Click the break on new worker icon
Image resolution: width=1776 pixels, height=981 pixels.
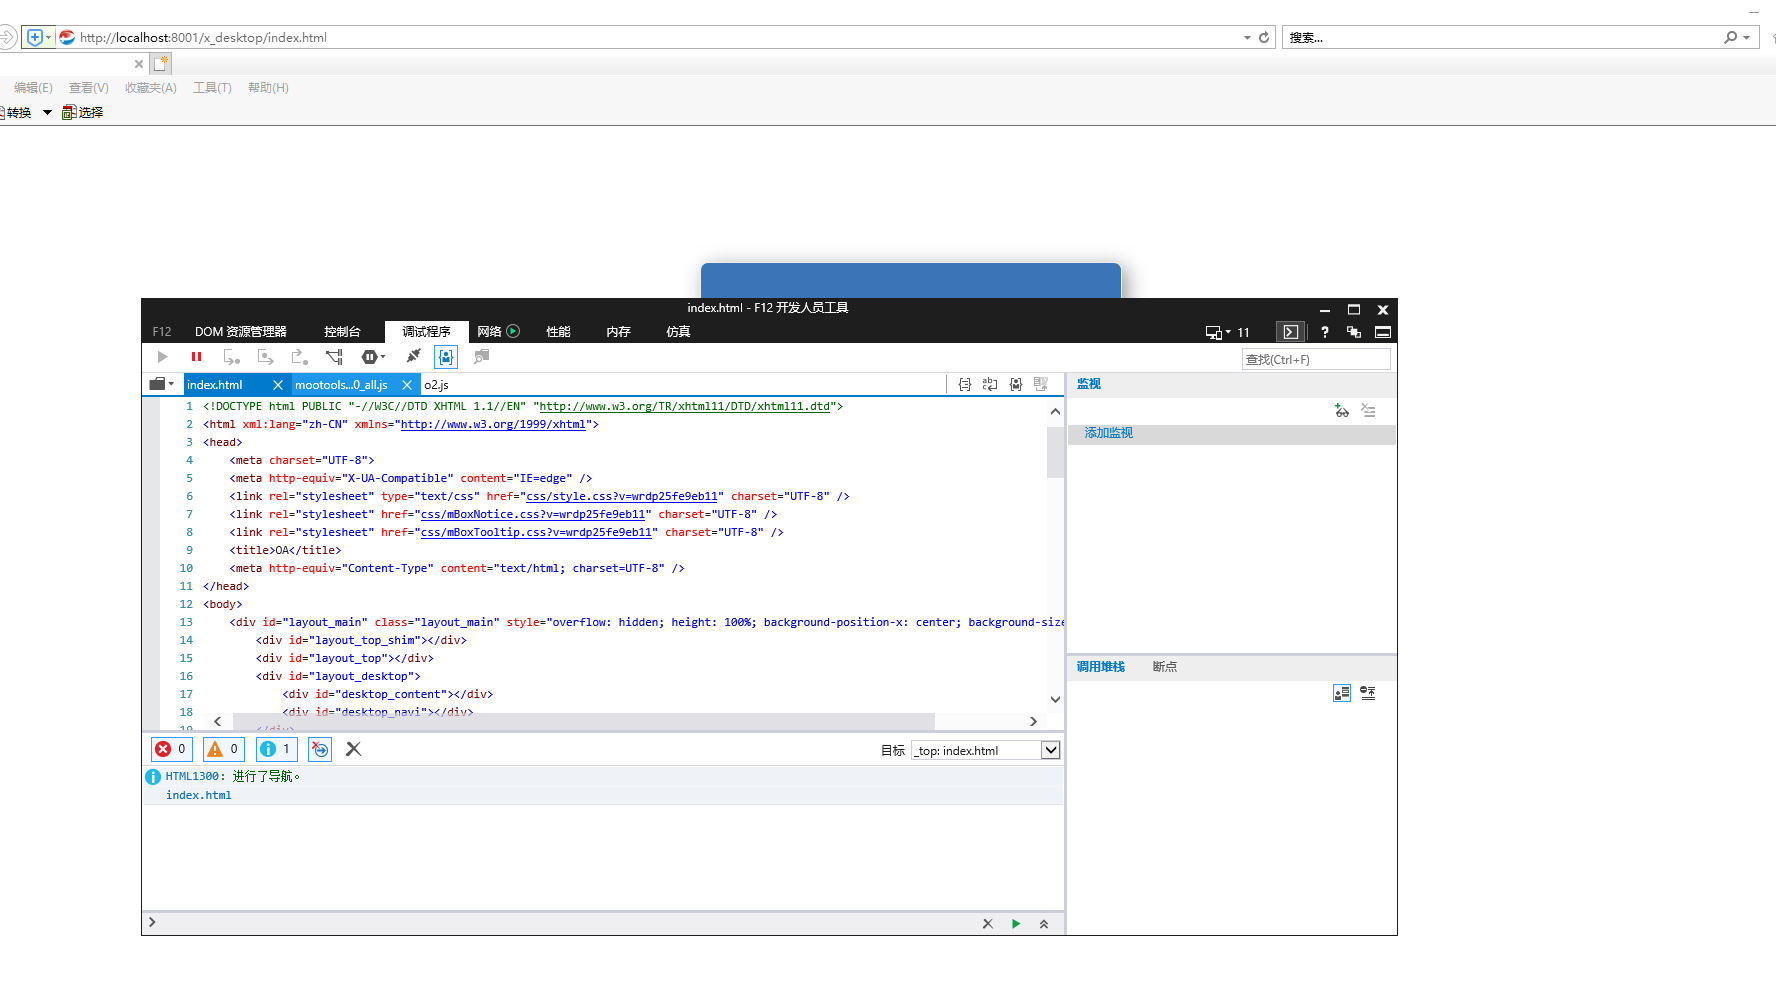click(334, 357)
